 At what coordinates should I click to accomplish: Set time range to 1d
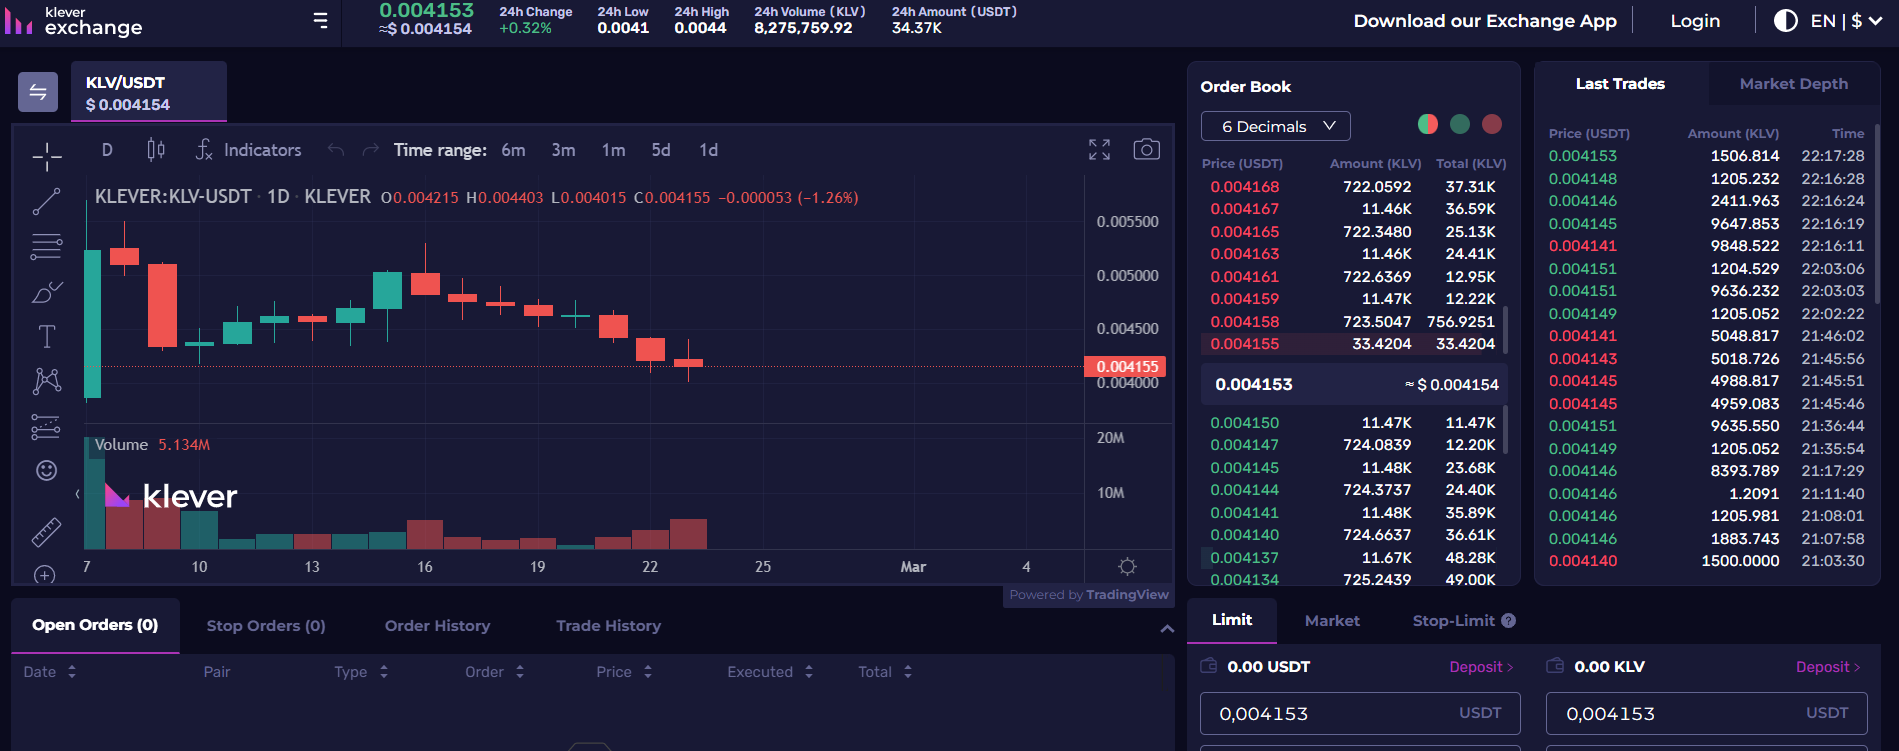coord(708,150)
